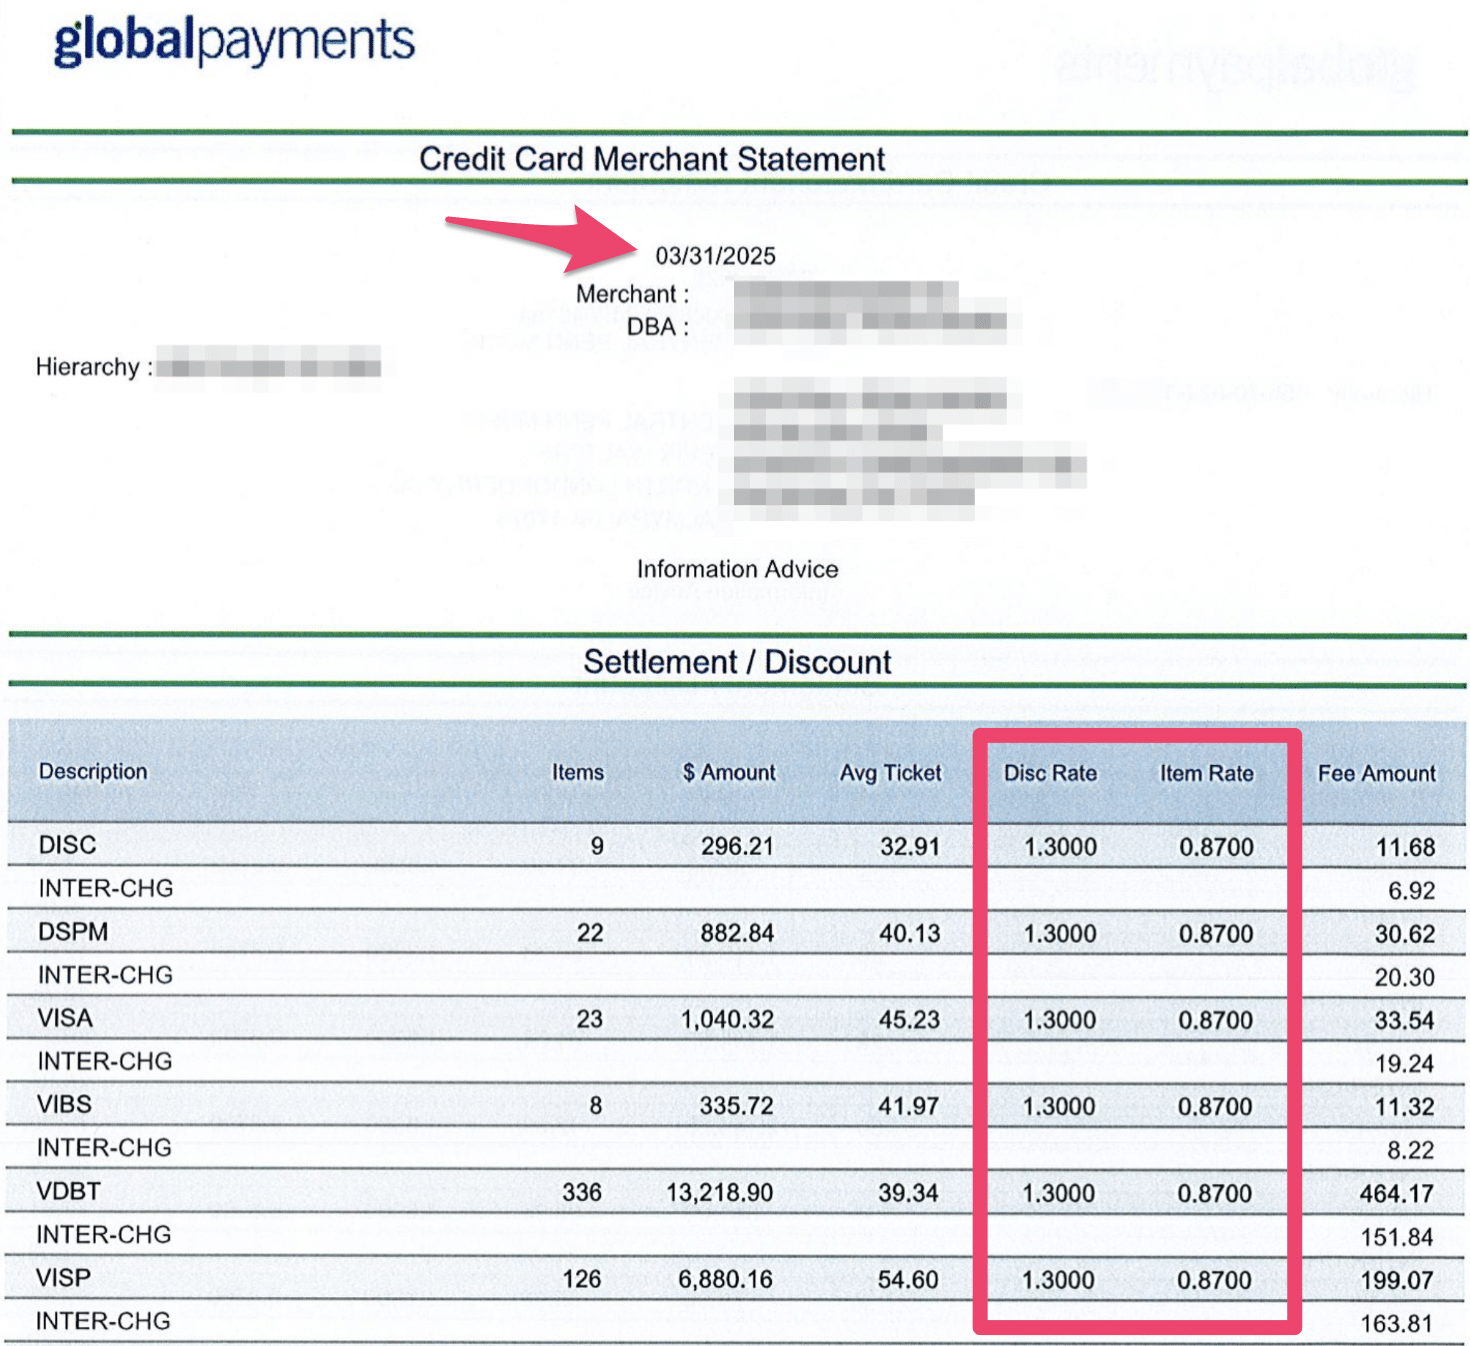Screen dimensions: 1470x1346
Task: Click the avg ticket 45.23
Action: point(909,1020)
